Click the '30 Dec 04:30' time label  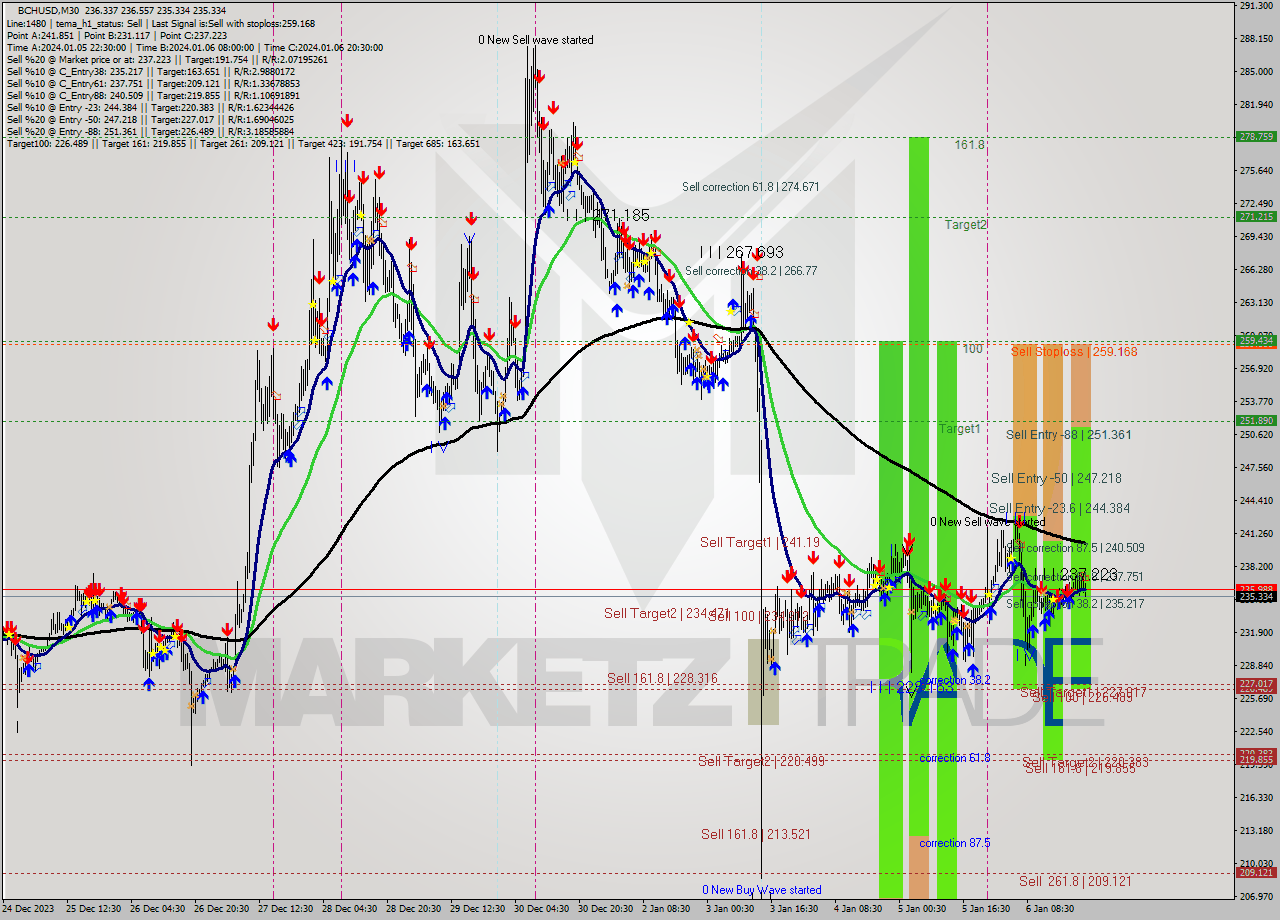[543, 909]
